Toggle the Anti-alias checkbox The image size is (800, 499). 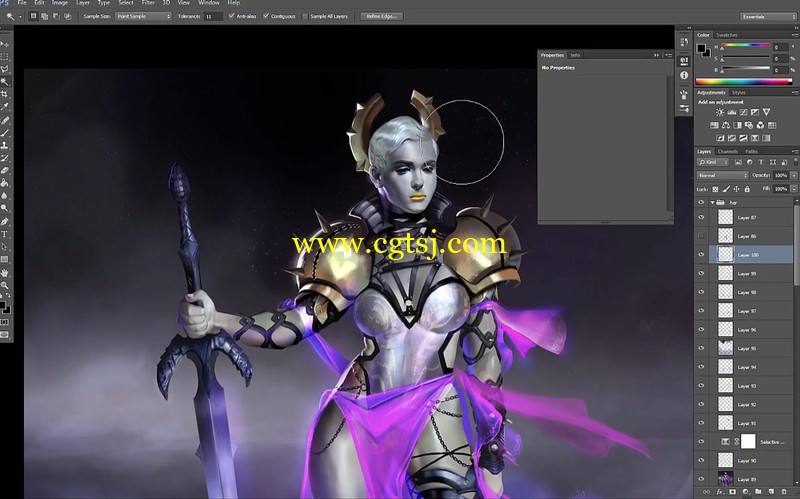tap(232, 16)
